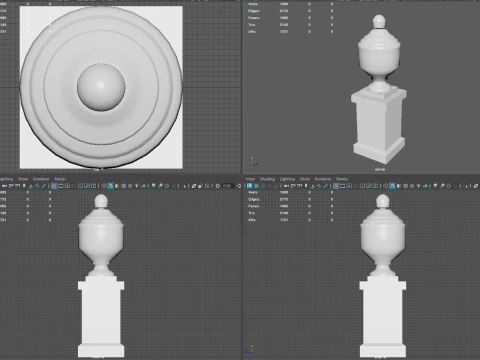The image size is (480, 360).
Task: Open Renderer menu in front view panel
Action: pyautogui.click(x=41, y=179)
